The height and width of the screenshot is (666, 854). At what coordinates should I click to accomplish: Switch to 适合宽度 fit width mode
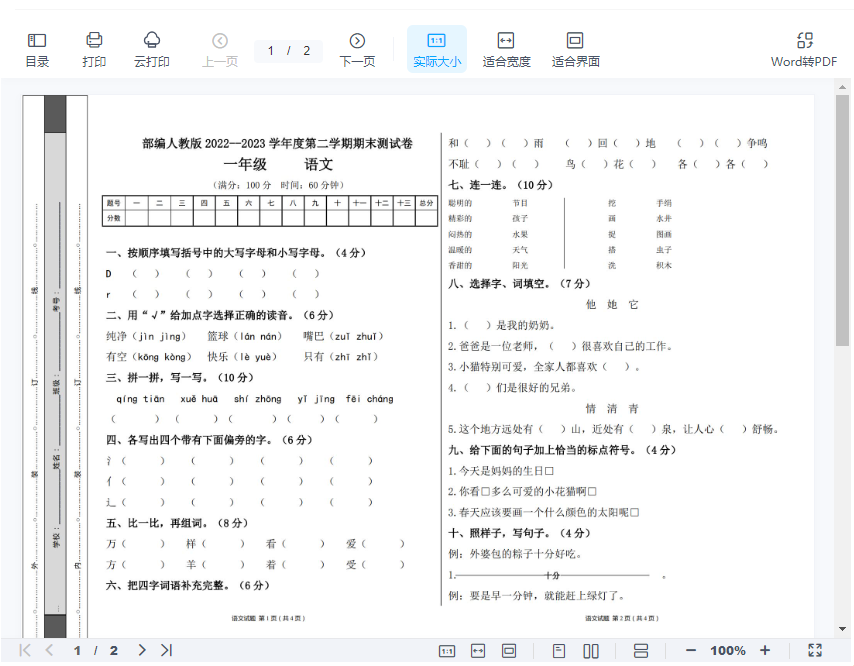506,49
